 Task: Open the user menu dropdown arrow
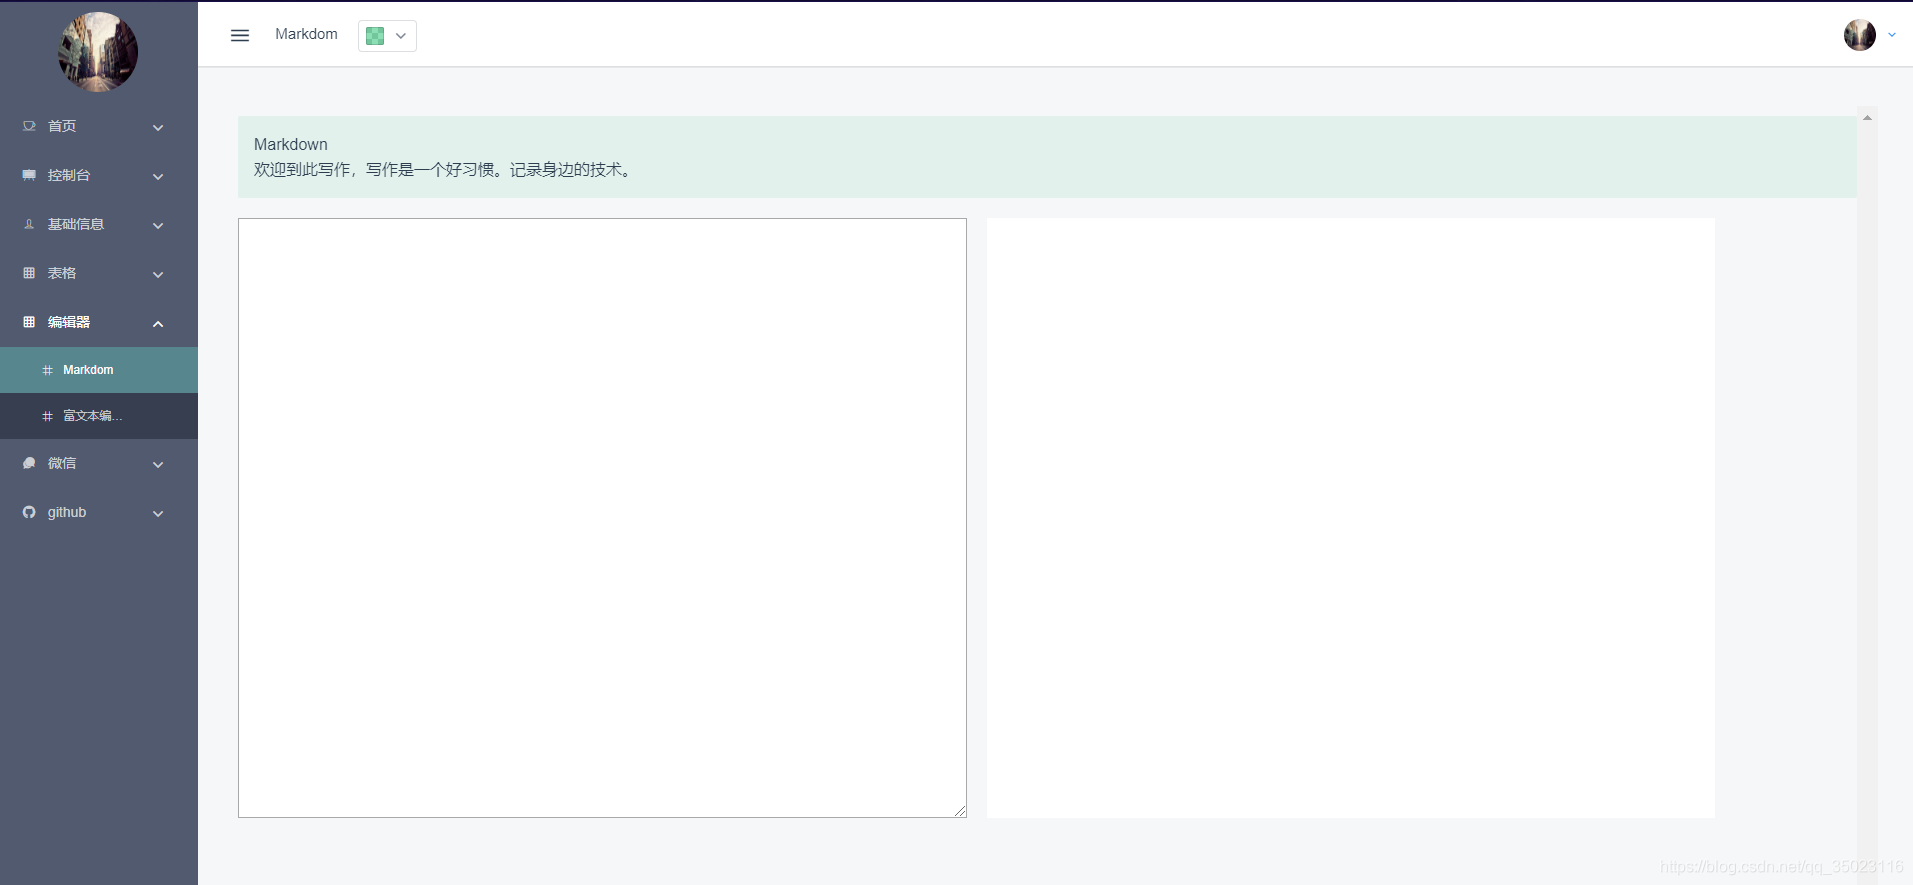(x=1892, y=35)
